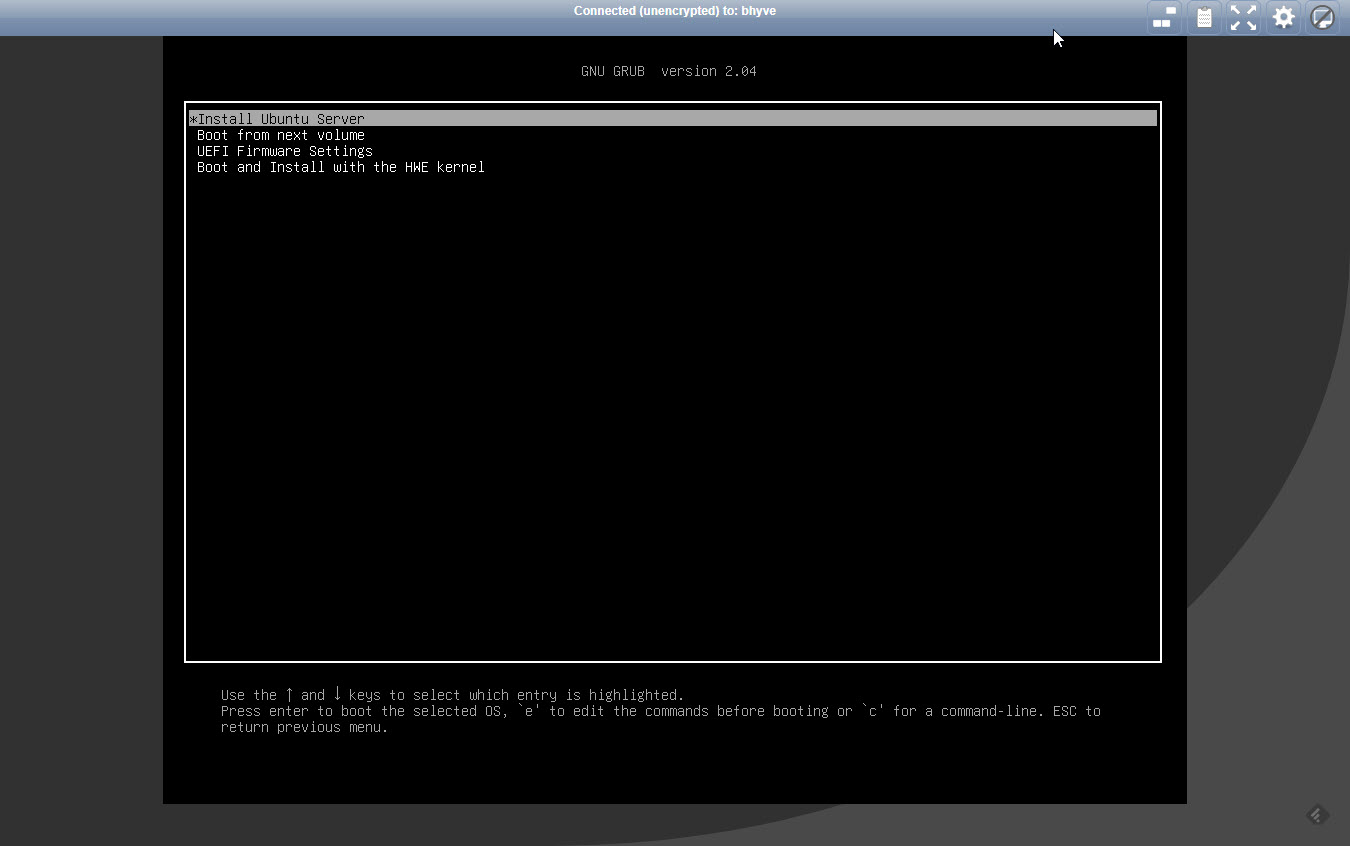Click the 'Press enter to boot the selected OS' line
Image resolution: width=1350 pixels, height=846 pixels.
coord(660,711)
